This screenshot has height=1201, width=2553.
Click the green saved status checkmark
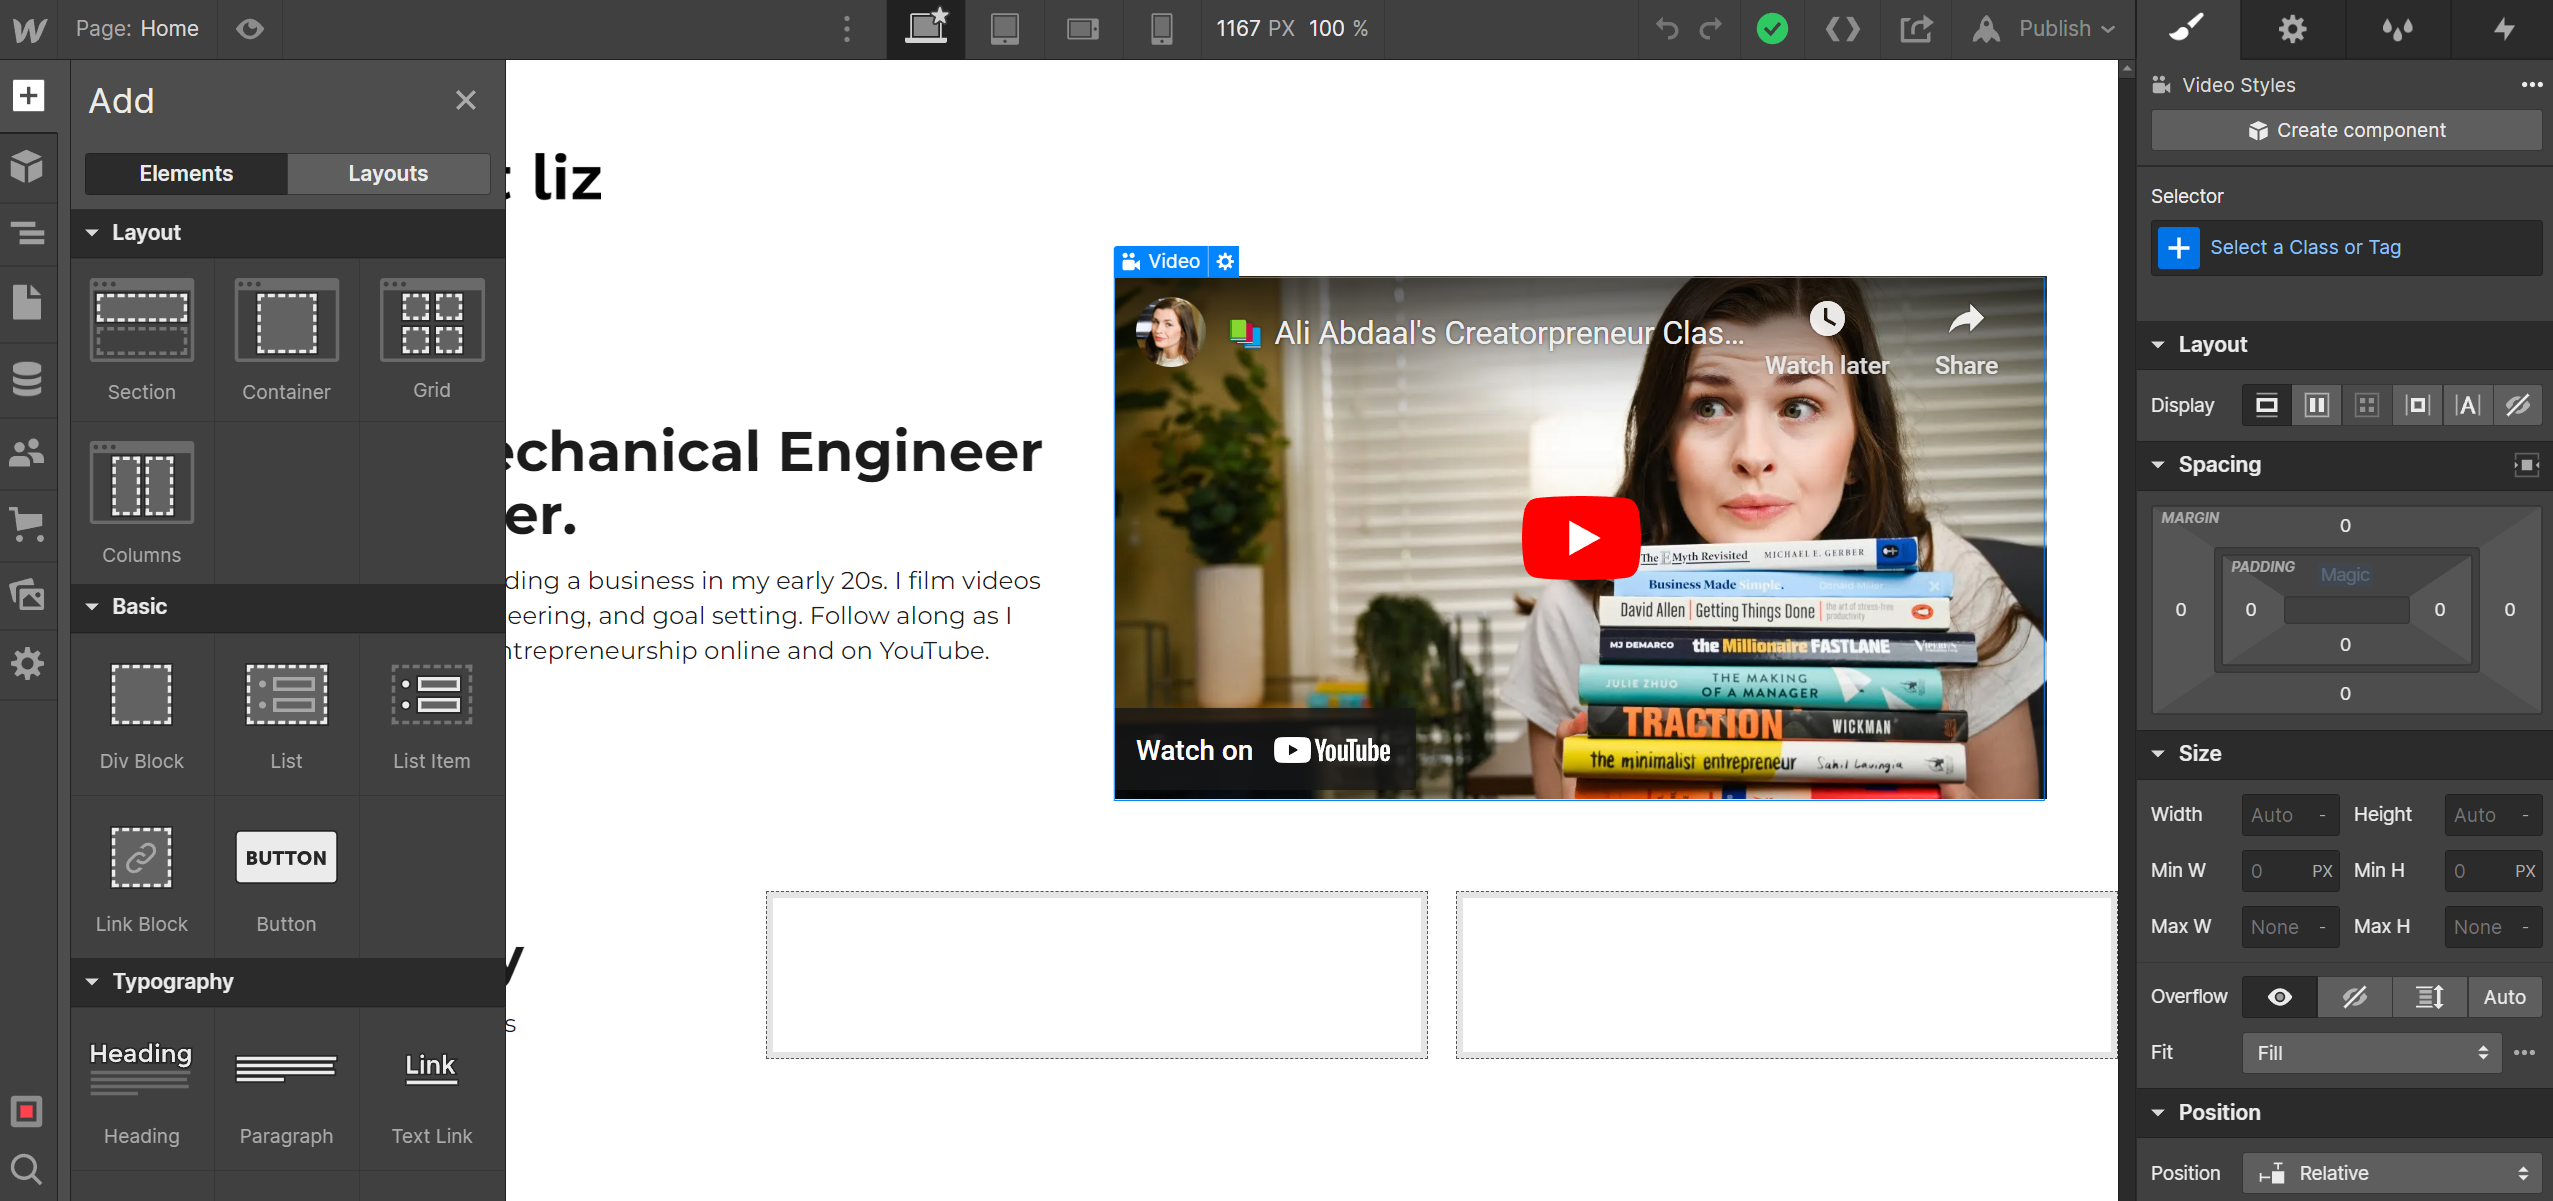[1772, 29]
